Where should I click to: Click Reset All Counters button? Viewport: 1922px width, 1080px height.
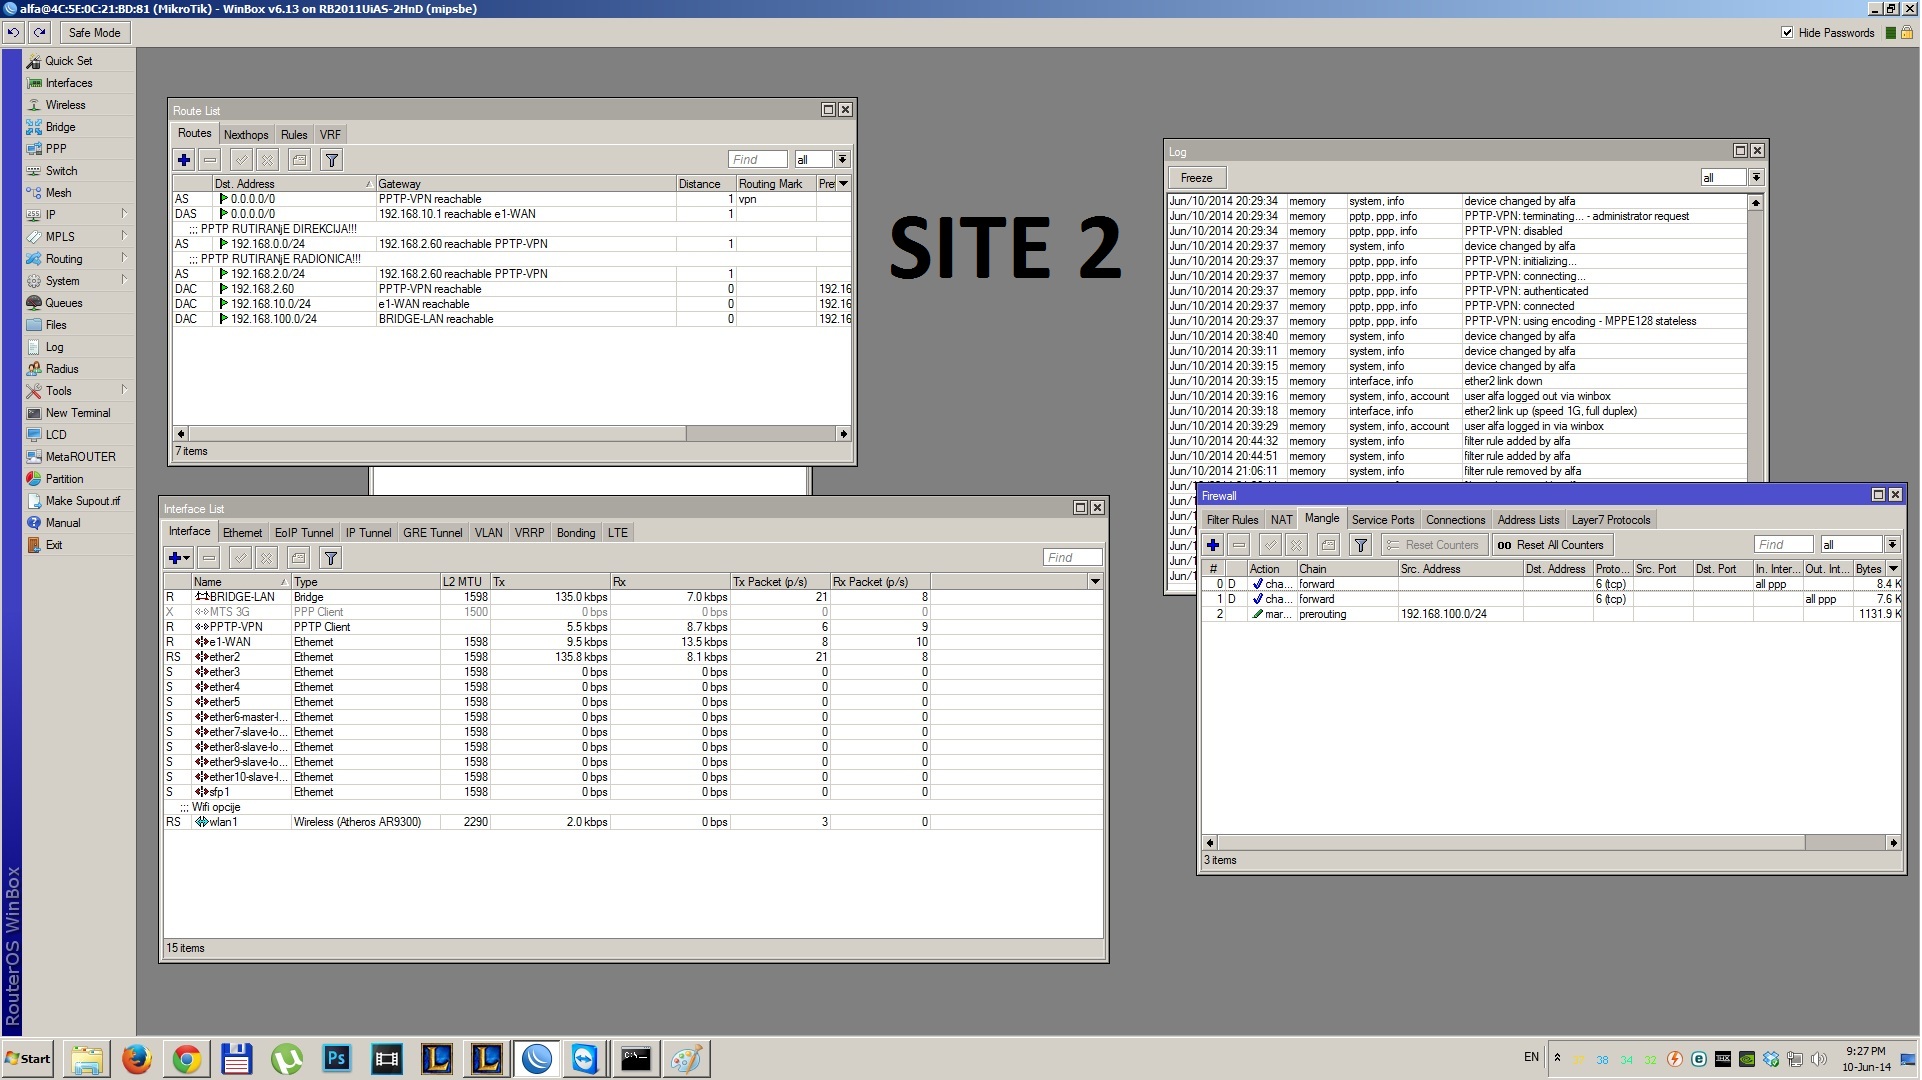(1550, 545)
